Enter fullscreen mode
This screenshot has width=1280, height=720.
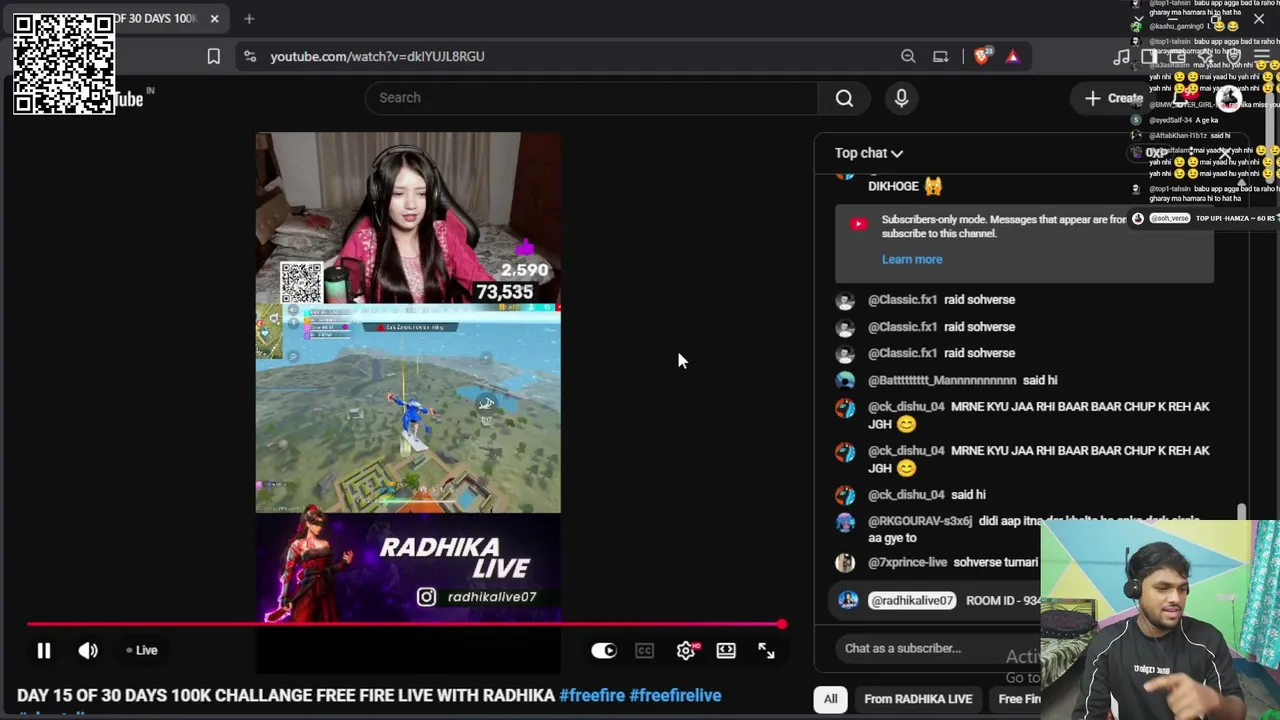[766, 651]
